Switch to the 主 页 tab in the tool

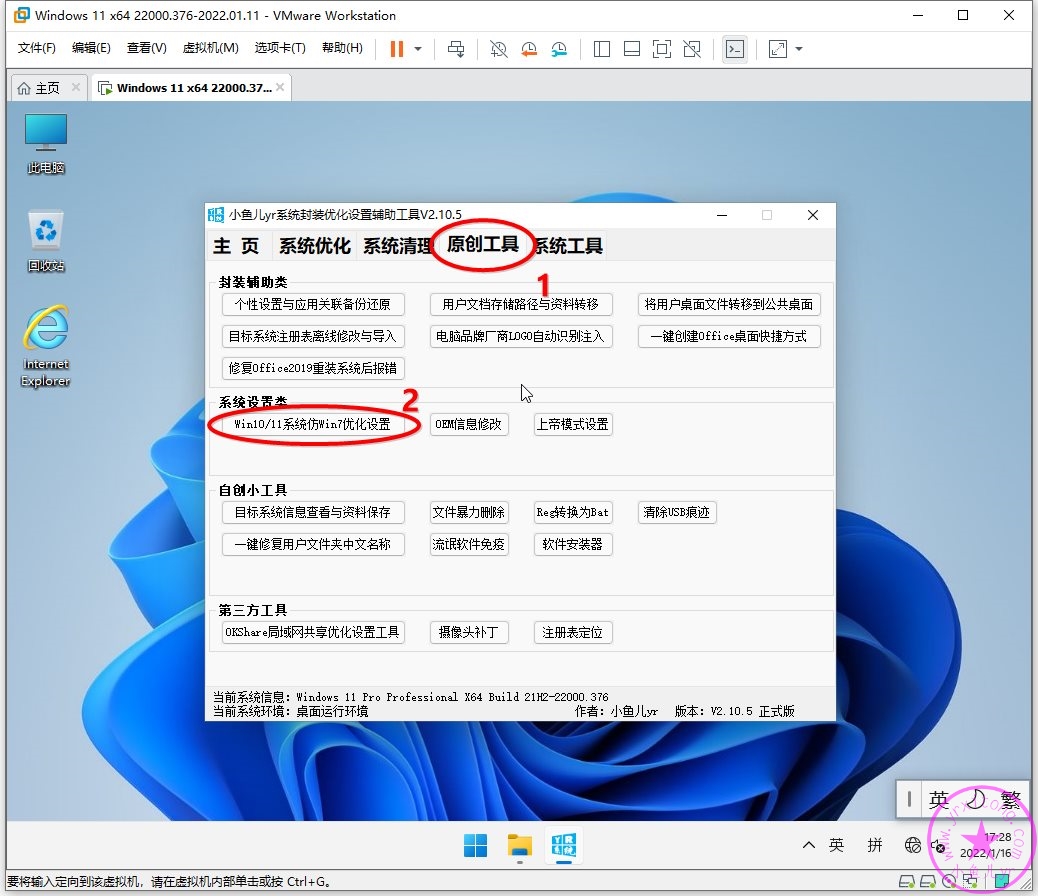(236, 246)
